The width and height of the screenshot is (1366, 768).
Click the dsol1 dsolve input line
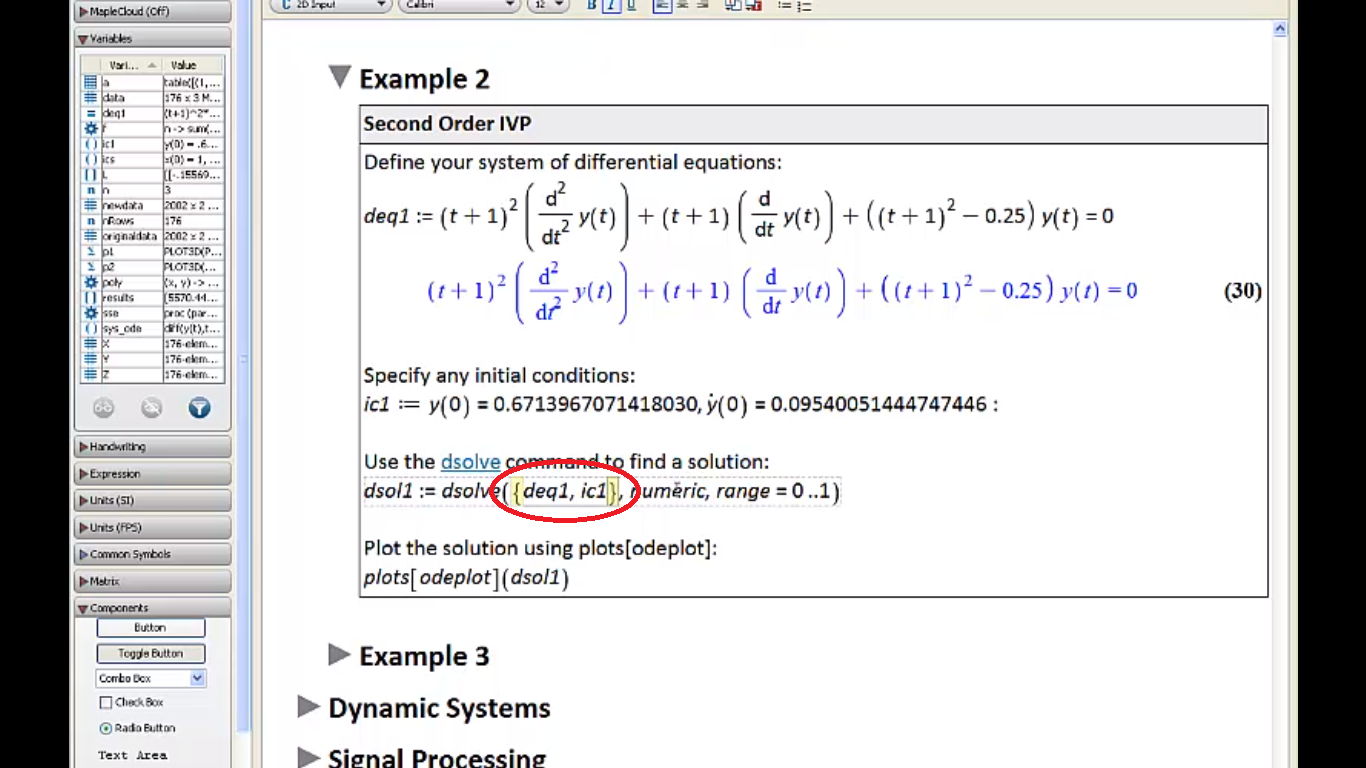(x=602, y=491)
